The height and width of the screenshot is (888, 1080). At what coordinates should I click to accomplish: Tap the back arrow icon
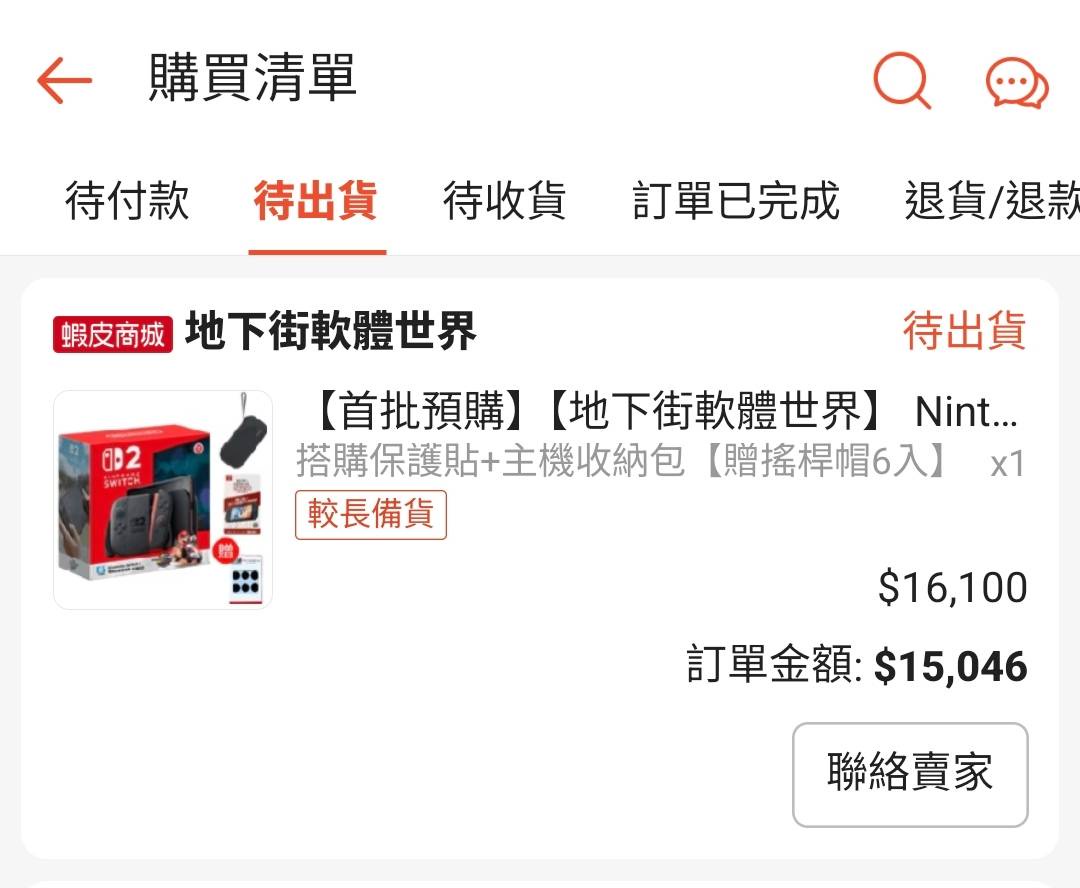coord(64,80)
